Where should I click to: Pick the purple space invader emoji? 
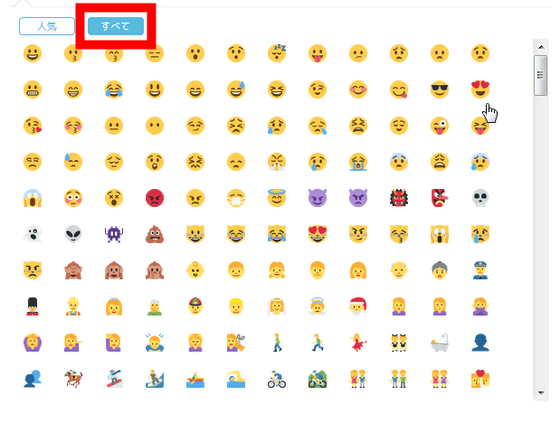(x=114, y=234)
